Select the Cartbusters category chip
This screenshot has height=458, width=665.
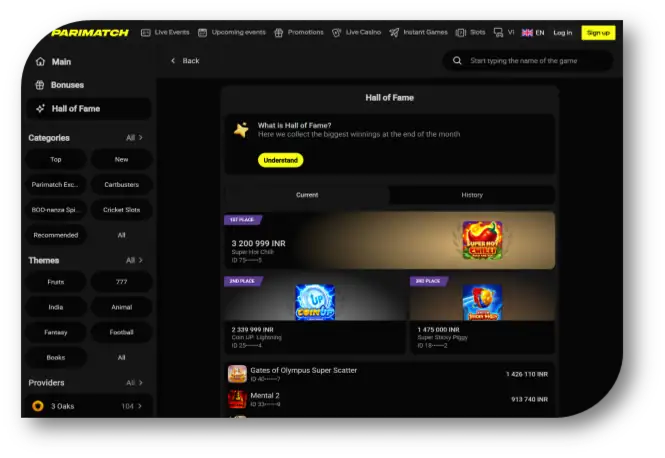121,184
